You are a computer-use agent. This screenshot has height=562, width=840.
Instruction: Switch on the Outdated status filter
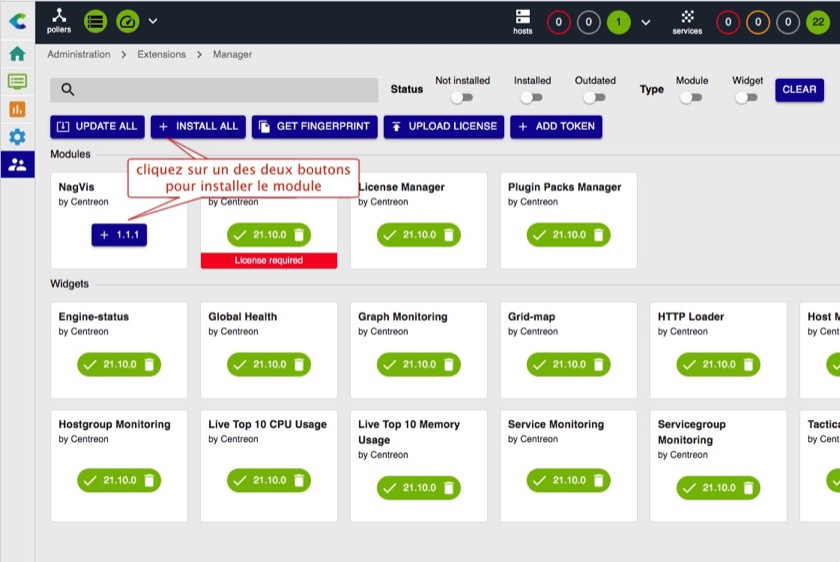(594, 98)
